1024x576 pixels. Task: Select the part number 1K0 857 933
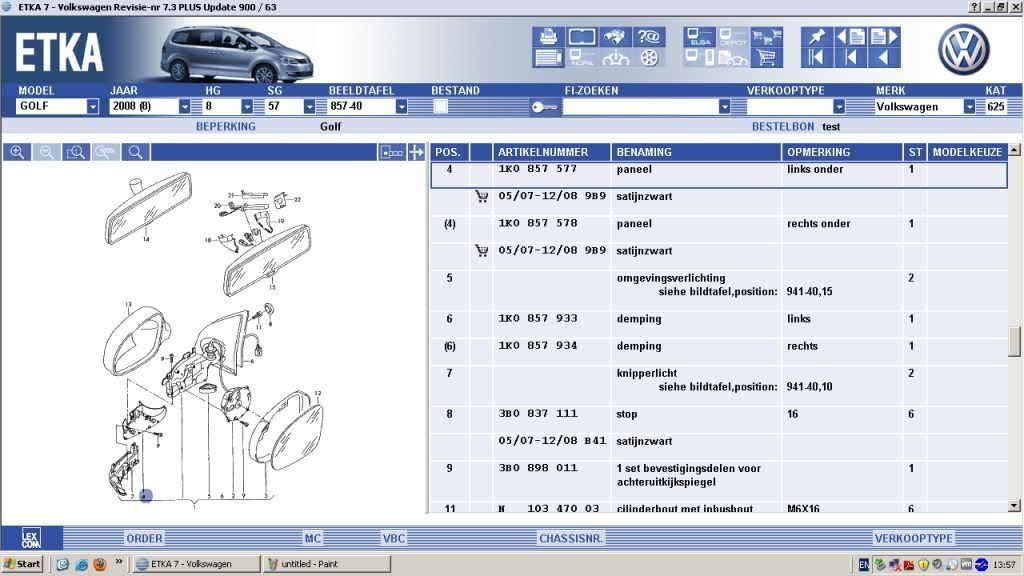tap(537, 319)
